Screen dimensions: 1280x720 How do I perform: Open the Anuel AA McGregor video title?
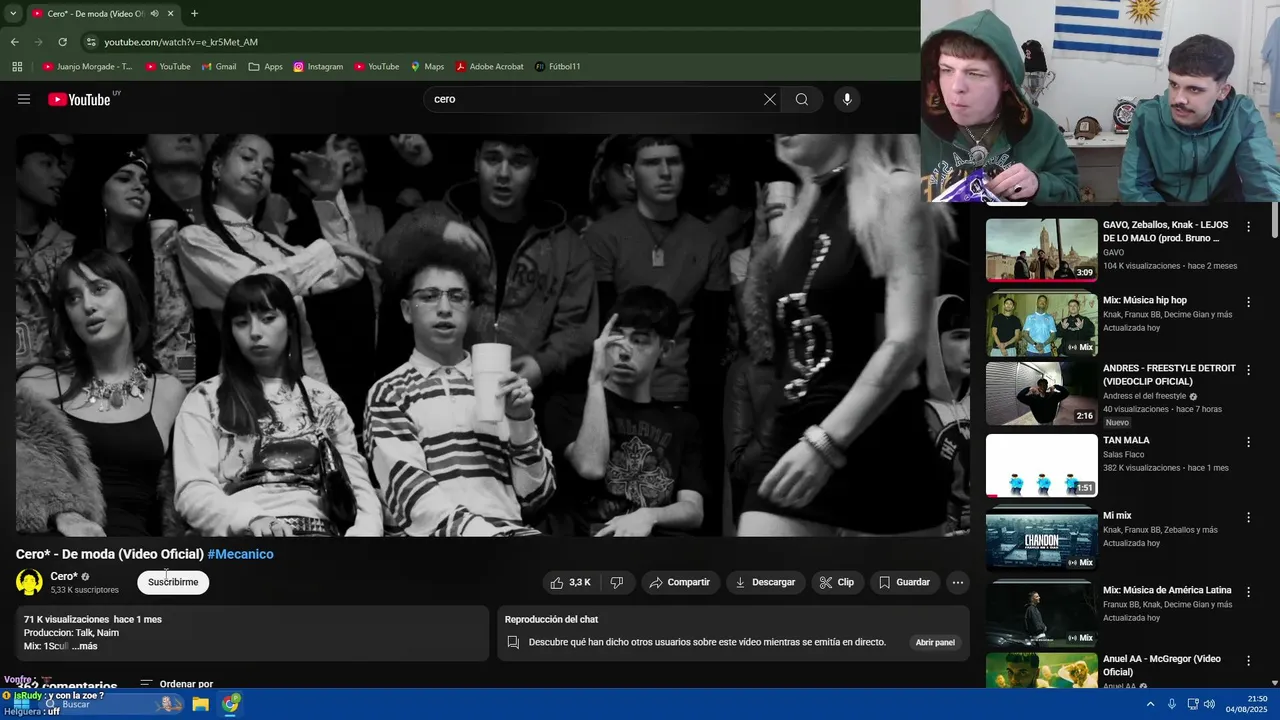coord(1162,666)
